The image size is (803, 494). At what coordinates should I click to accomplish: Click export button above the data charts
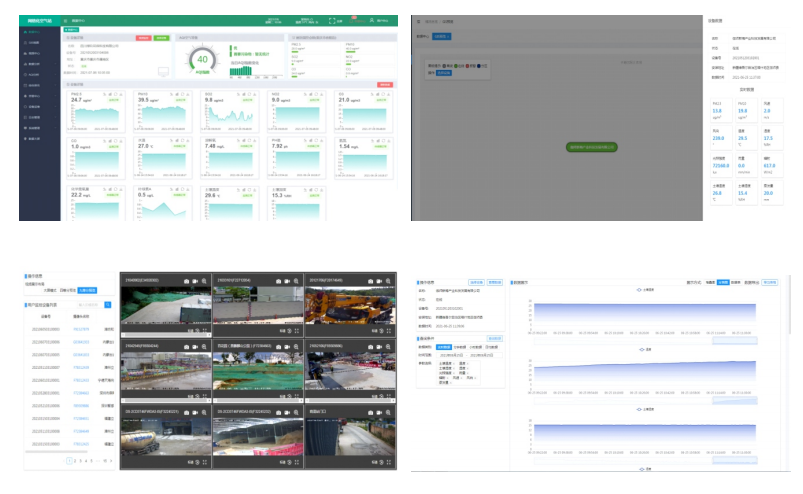click(x=769, y=282)
